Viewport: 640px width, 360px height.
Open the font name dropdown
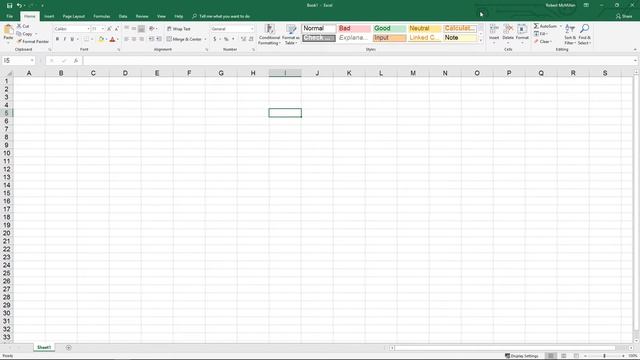[x=88, y=29]
